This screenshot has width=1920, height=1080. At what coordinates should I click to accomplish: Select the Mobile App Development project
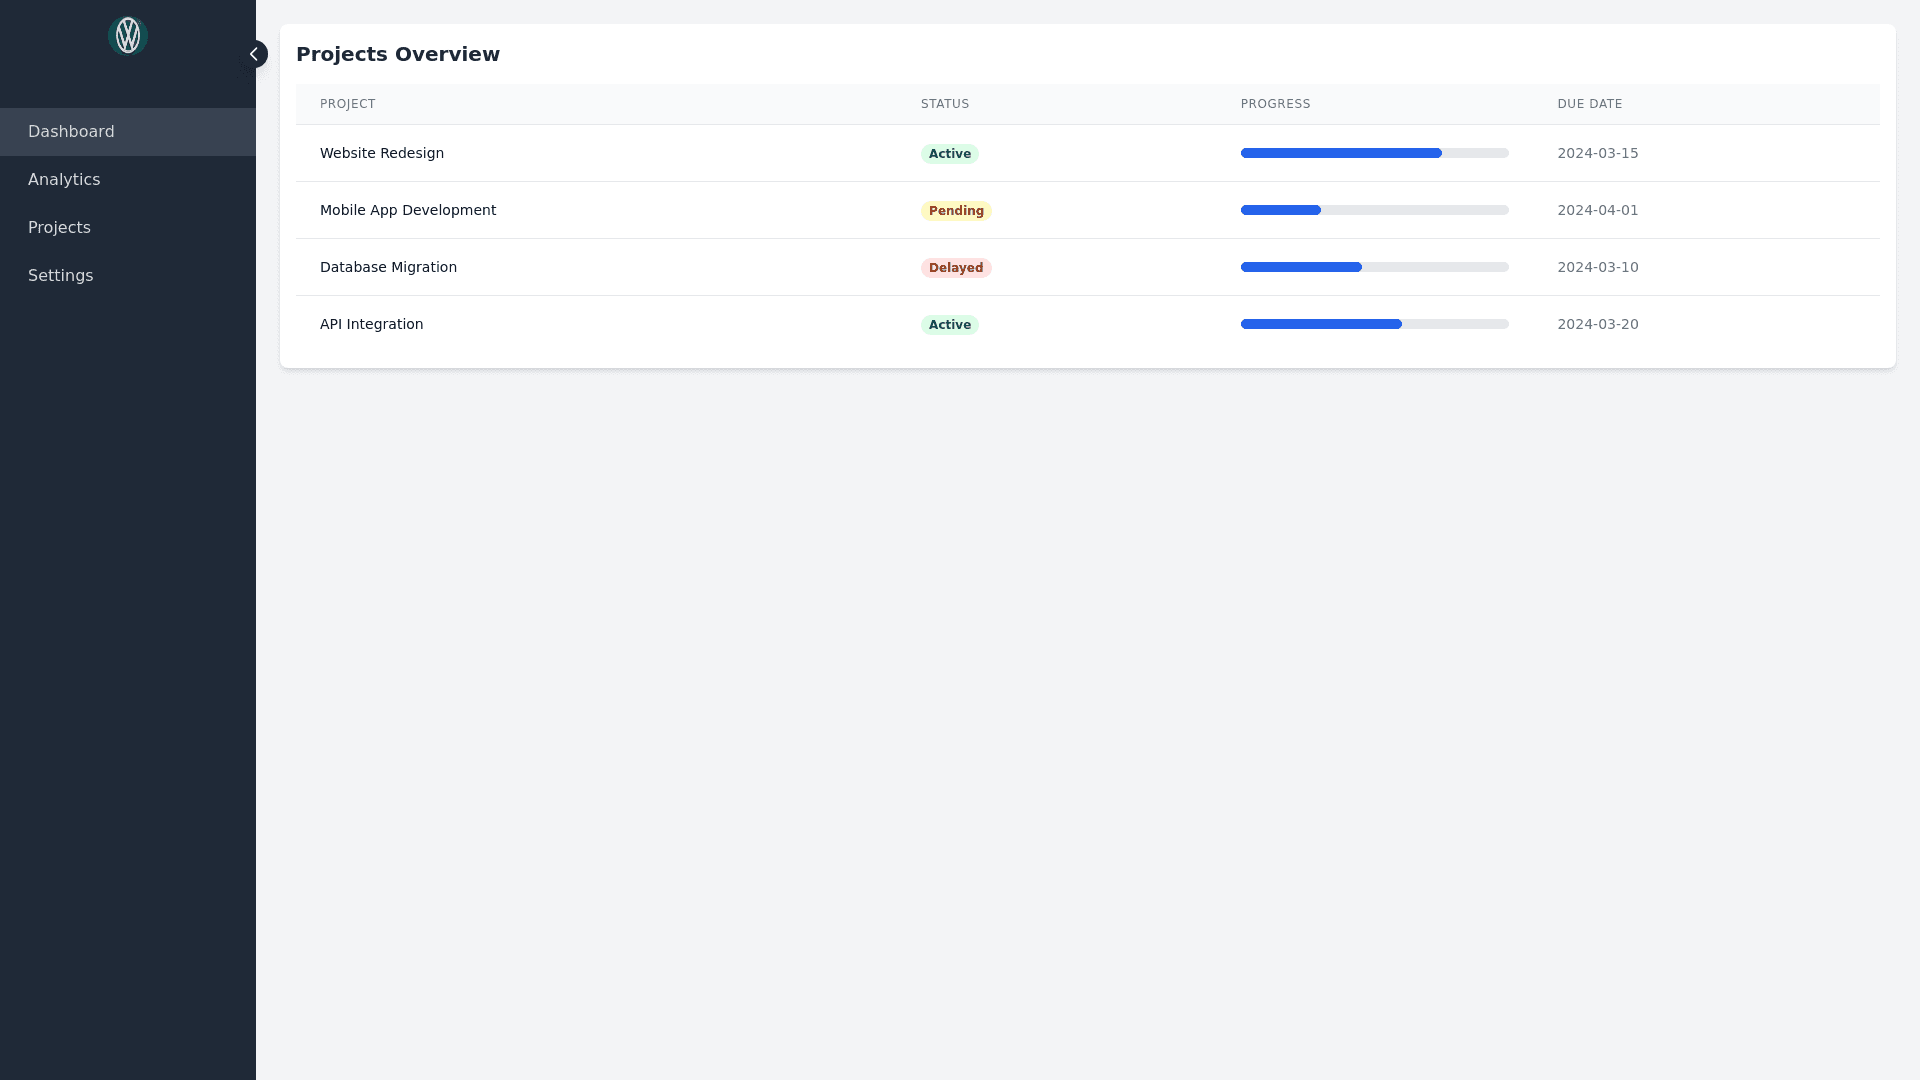408,210
